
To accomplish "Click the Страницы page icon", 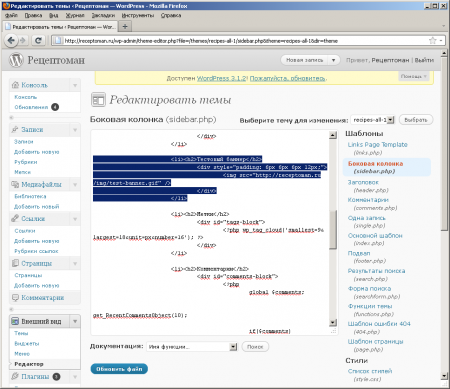I will pyautogui.click(x=15, y=263).
